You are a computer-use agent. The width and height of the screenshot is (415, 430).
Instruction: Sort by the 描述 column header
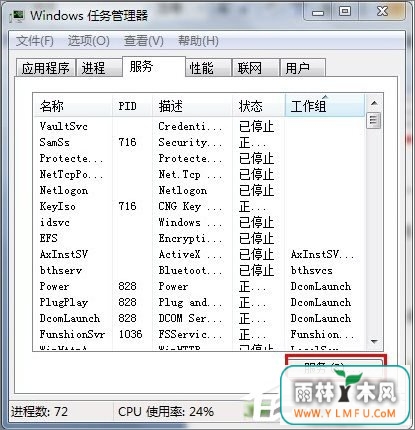click(192, 106)
